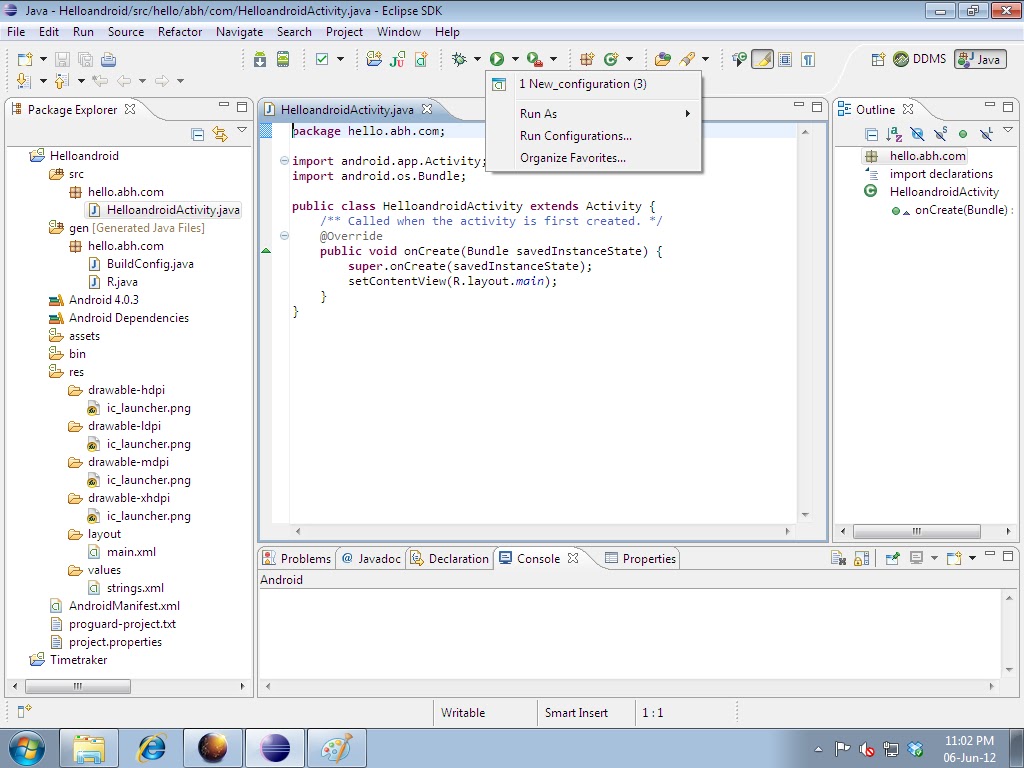Click Collapse All in Package Explorer
Image resolution: width=1024 pixels, height=768 pixels.
click(197, 135)
